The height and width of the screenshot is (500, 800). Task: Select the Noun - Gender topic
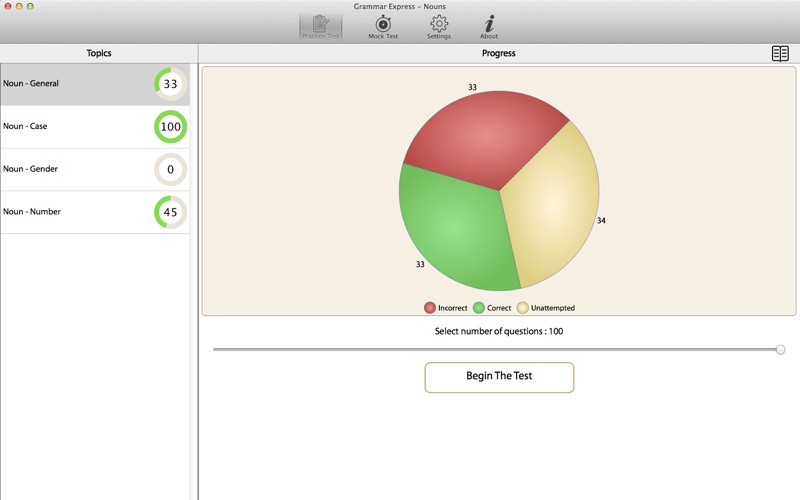[x=95, y=170]
